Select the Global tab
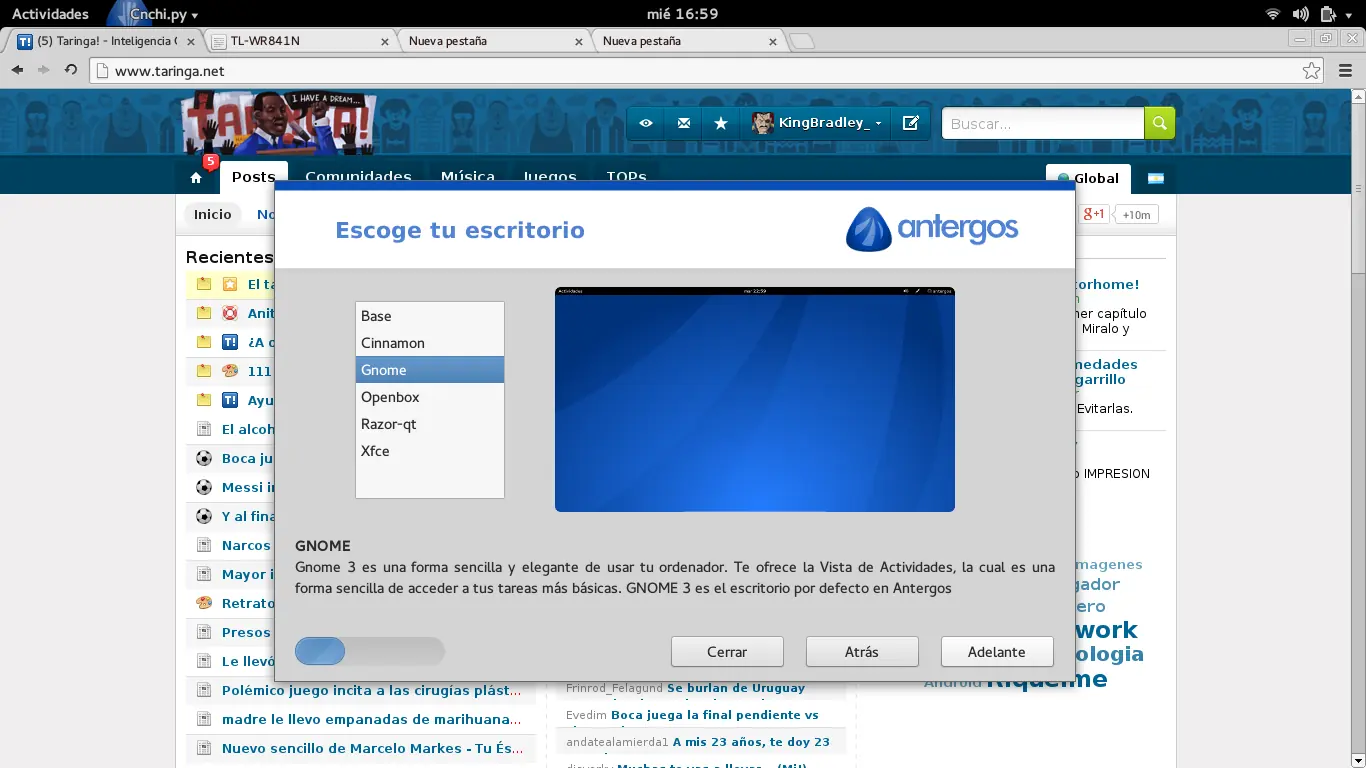 tap(1088, 178)
